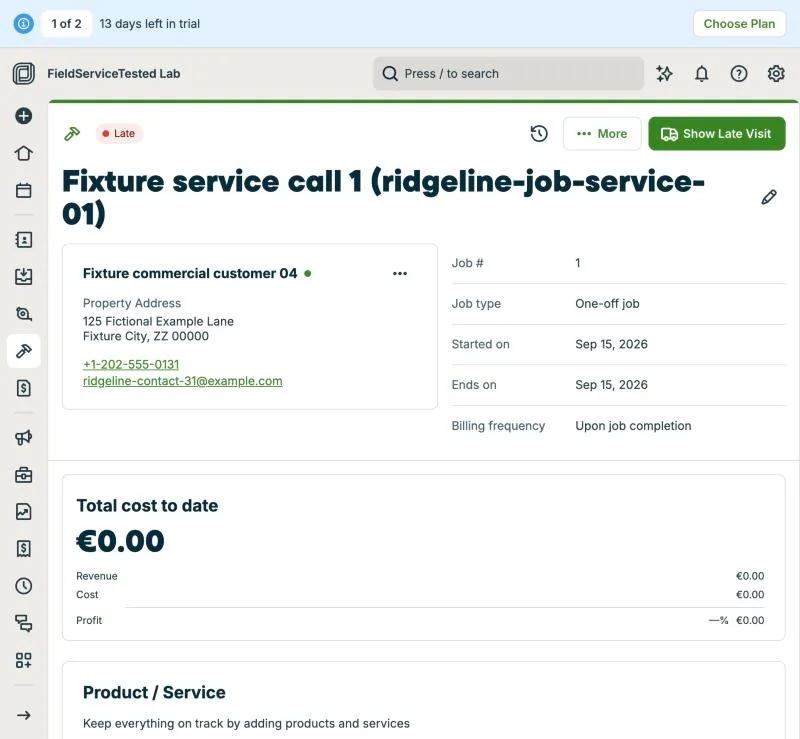
Task: Open the help question mark icon
Action: point(739,73)
